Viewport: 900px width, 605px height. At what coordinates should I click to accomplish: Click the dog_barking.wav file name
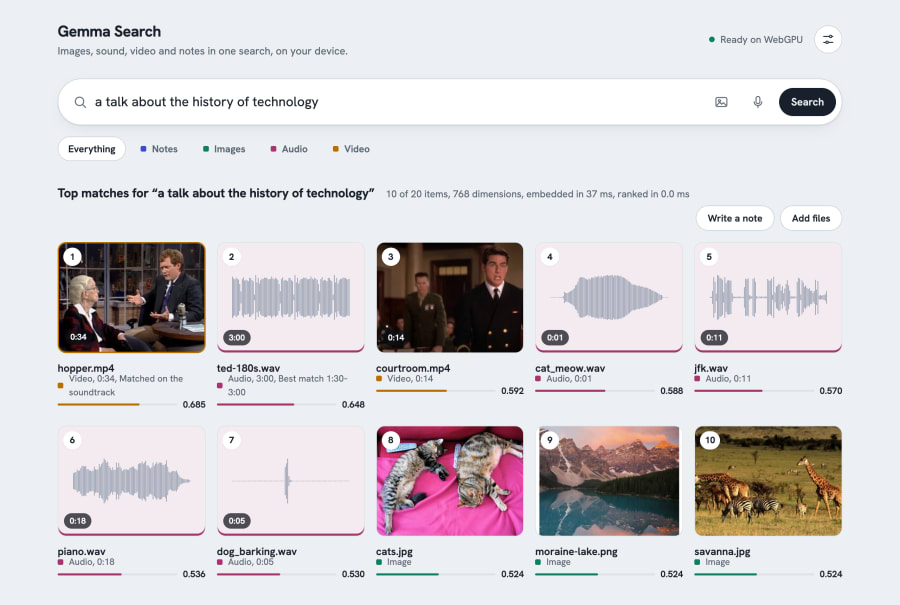257,552
